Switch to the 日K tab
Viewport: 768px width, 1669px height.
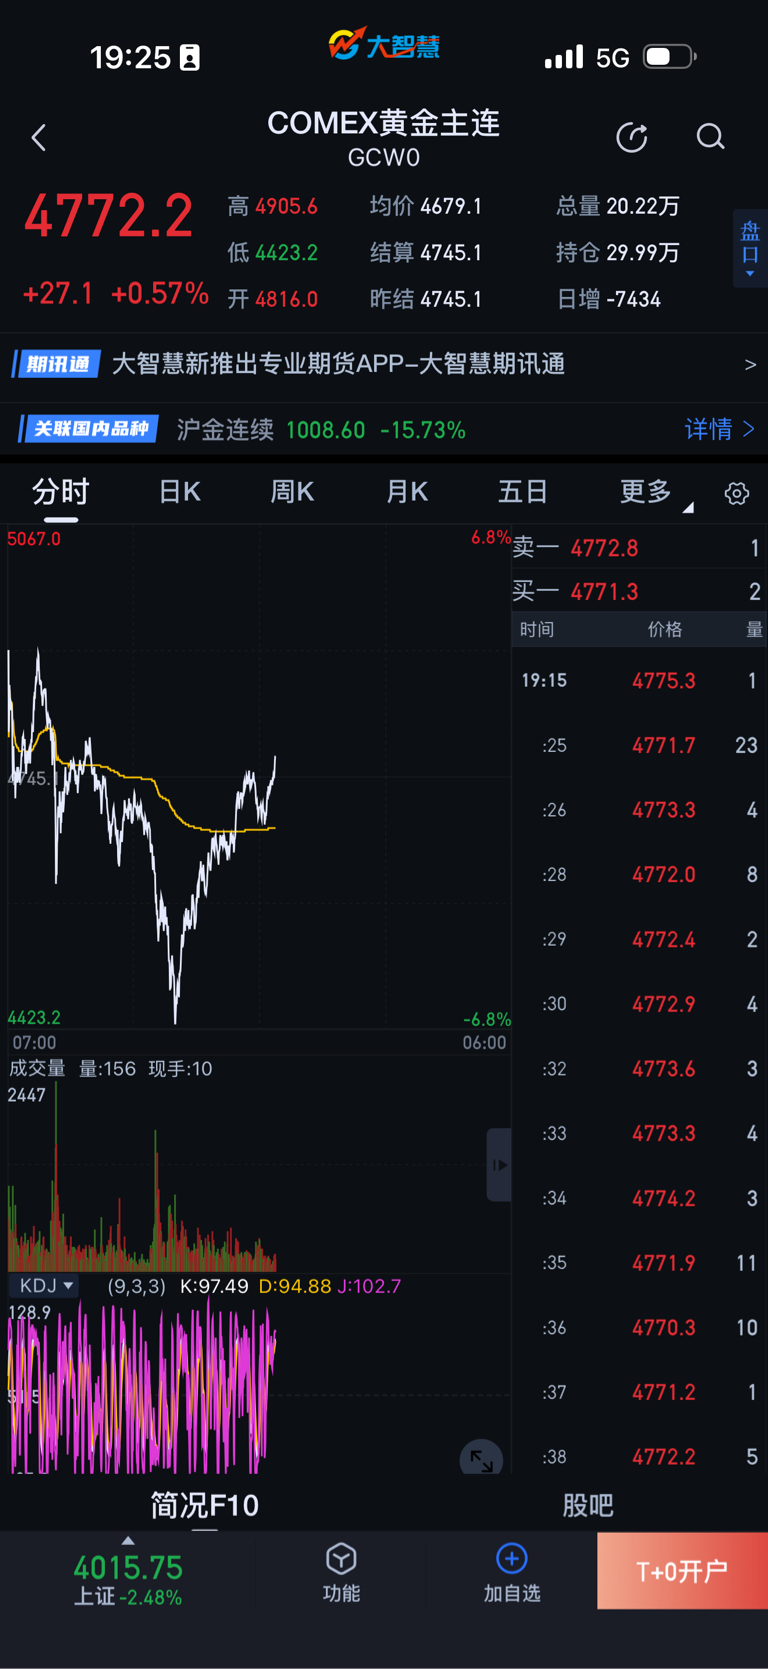[180, 492]
